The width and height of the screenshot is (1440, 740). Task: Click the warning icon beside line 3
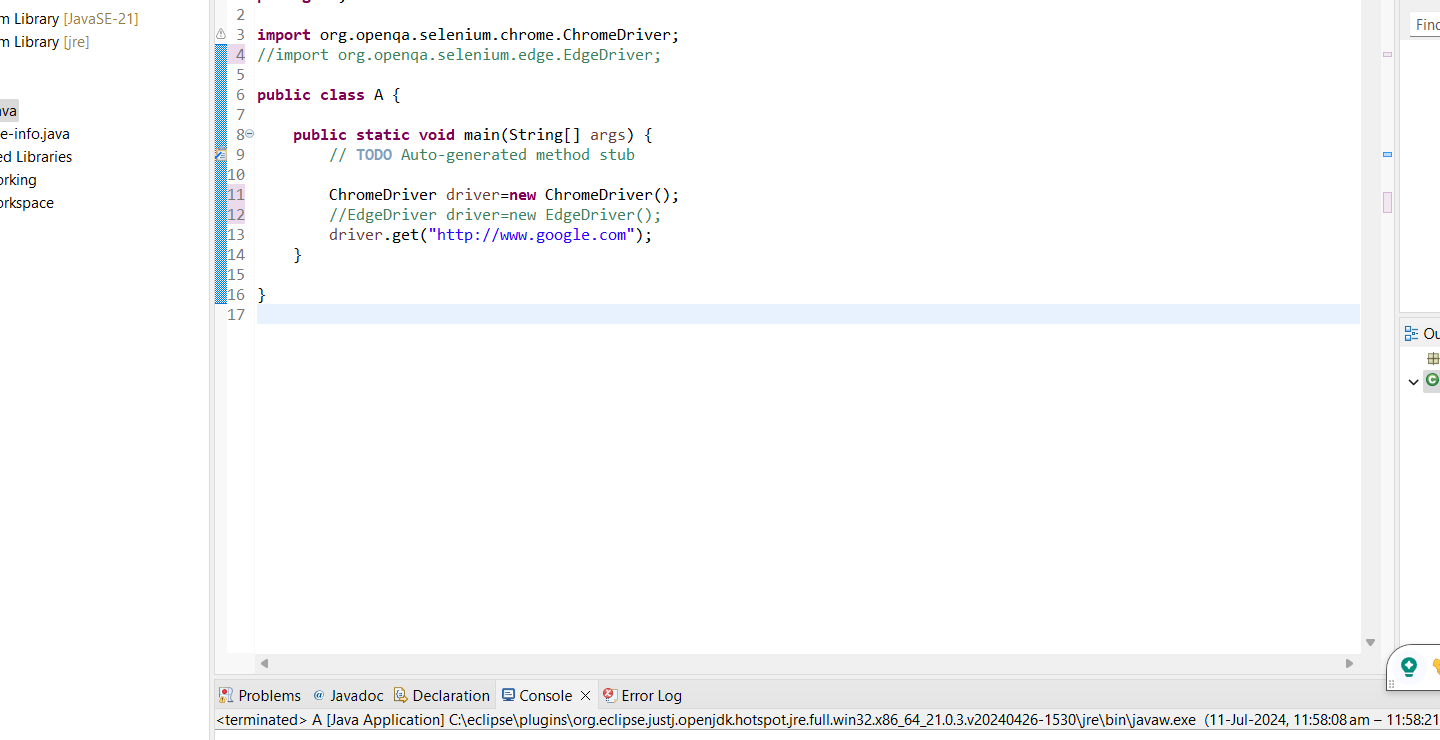click(x=220, y=33)
